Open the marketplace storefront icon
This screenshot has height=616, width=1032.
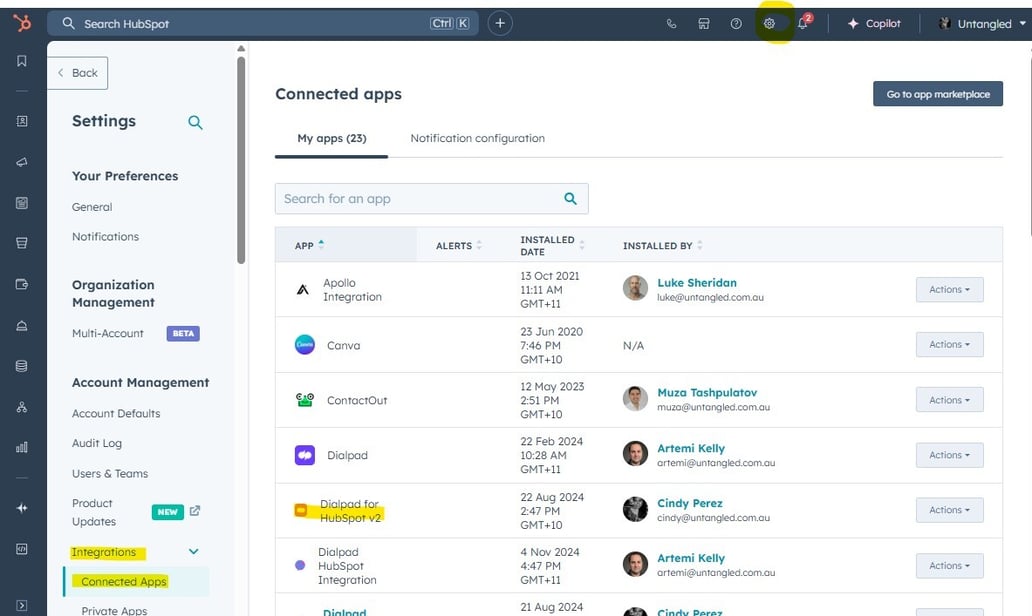coord(704,24)
